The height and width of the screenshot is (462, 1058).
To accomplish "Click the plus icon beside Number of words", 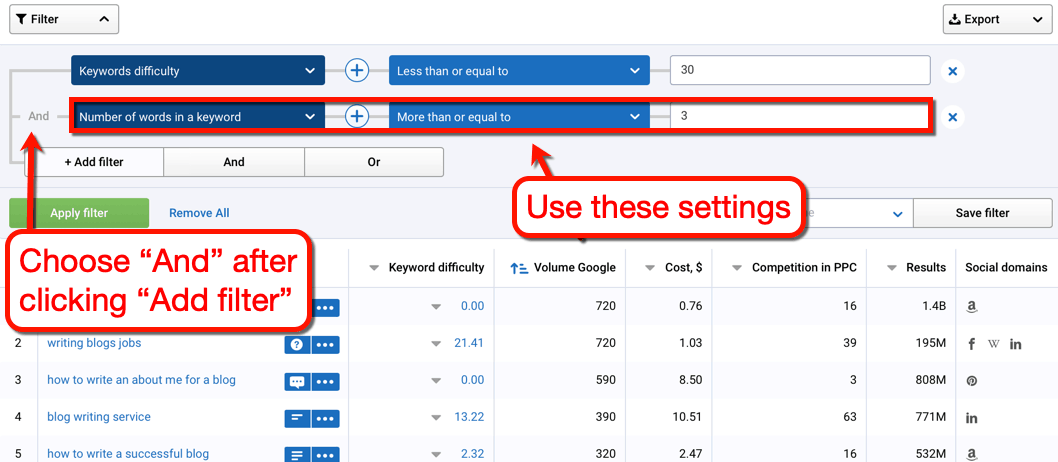I will [x=357, y=117].
